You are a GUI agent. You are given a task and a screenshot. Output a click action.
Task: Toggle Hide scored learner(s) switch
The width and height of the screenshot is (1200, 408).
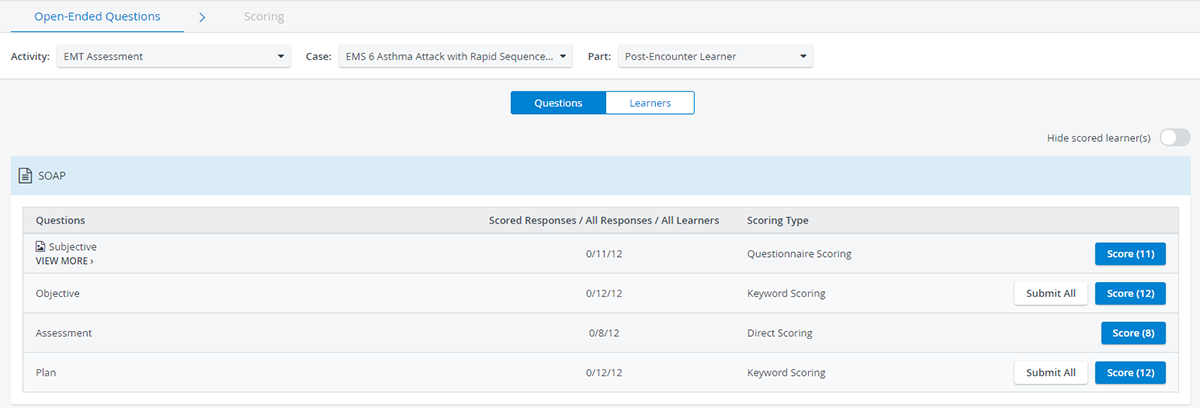tap(1175, 138)
